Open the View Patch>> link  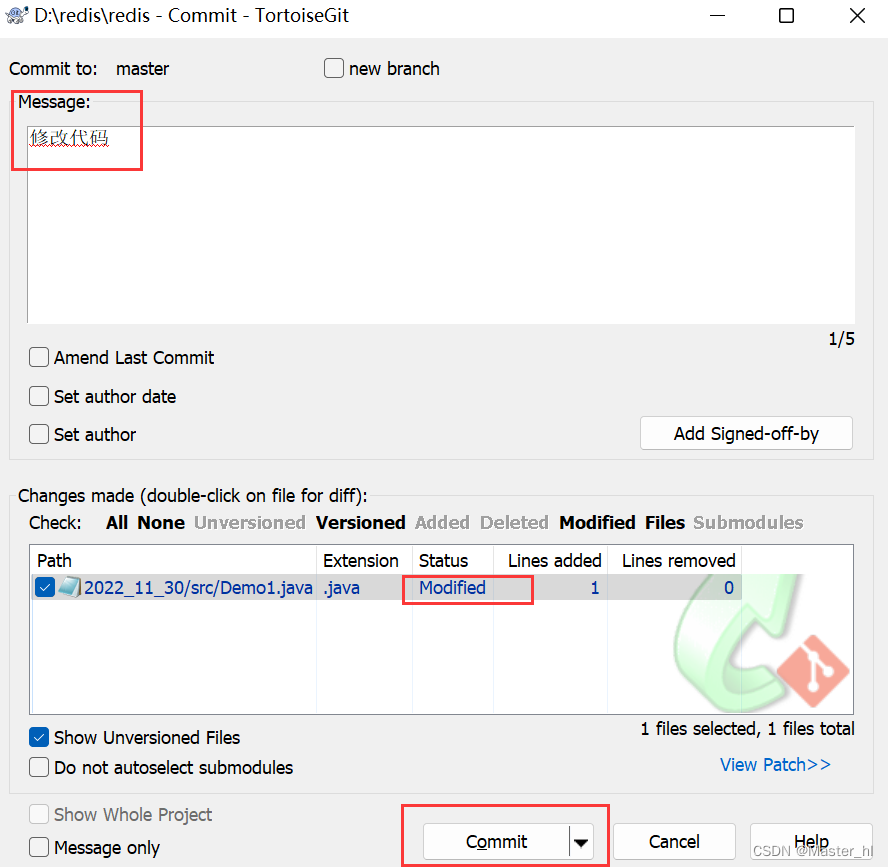[x=775, y=765]
